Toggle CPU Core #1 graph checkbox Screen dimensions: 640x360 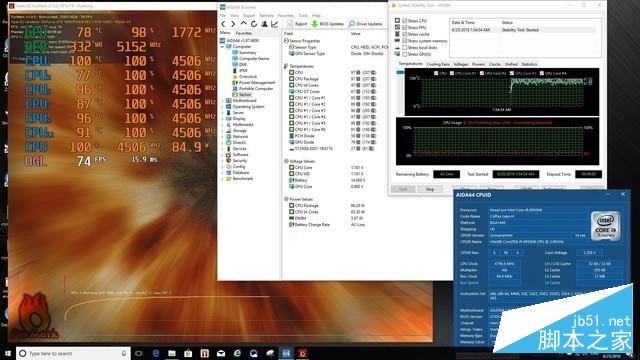[x=452, y=73]
